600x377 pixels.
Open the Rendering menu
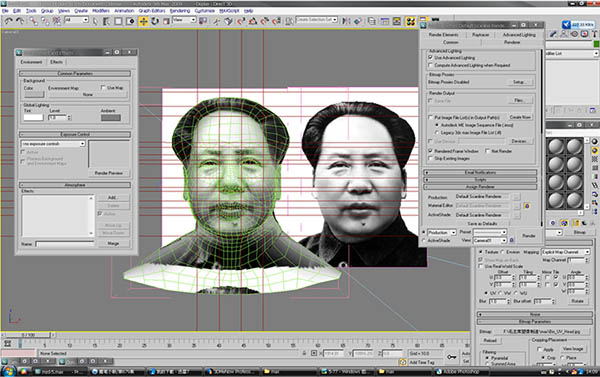coord(179,11)
